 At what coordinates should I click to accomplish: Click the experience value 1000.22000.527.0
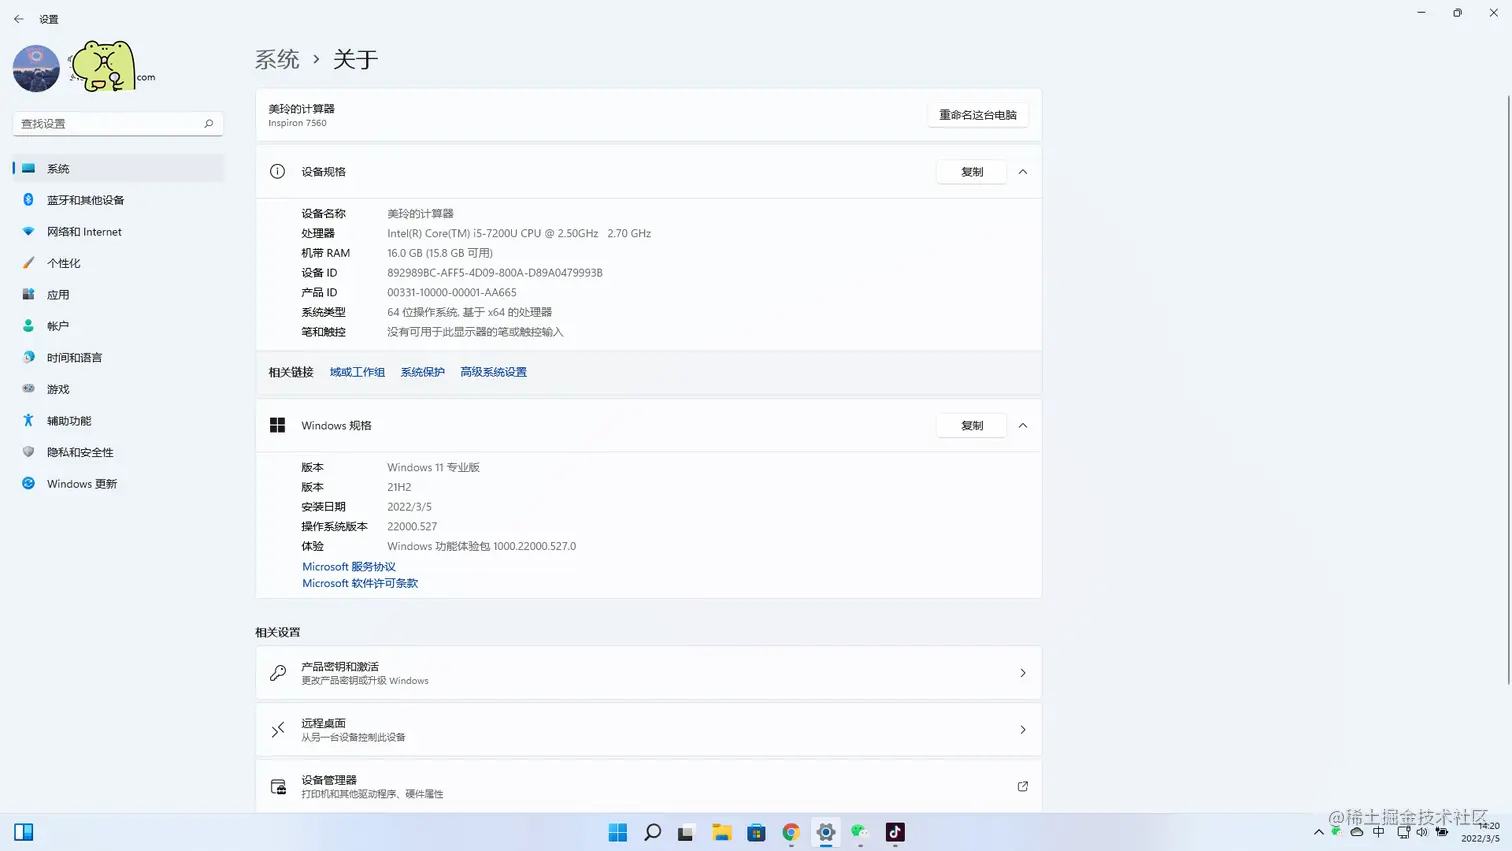pos(482,547)
